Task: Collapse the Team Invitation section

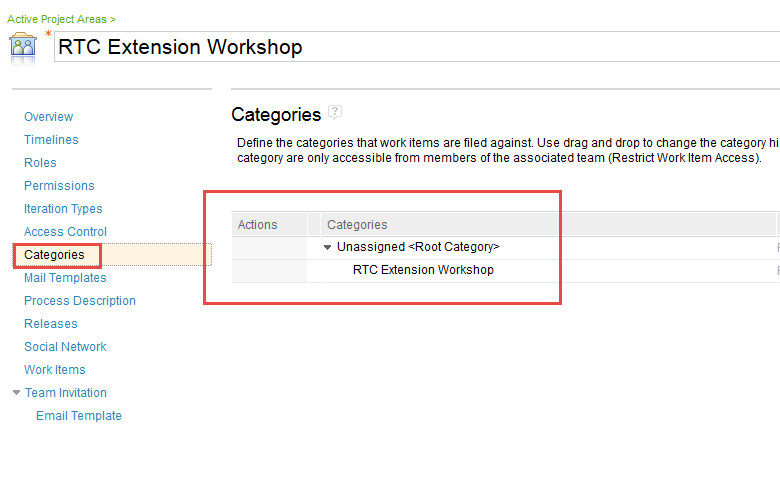Action: [16, 393]
